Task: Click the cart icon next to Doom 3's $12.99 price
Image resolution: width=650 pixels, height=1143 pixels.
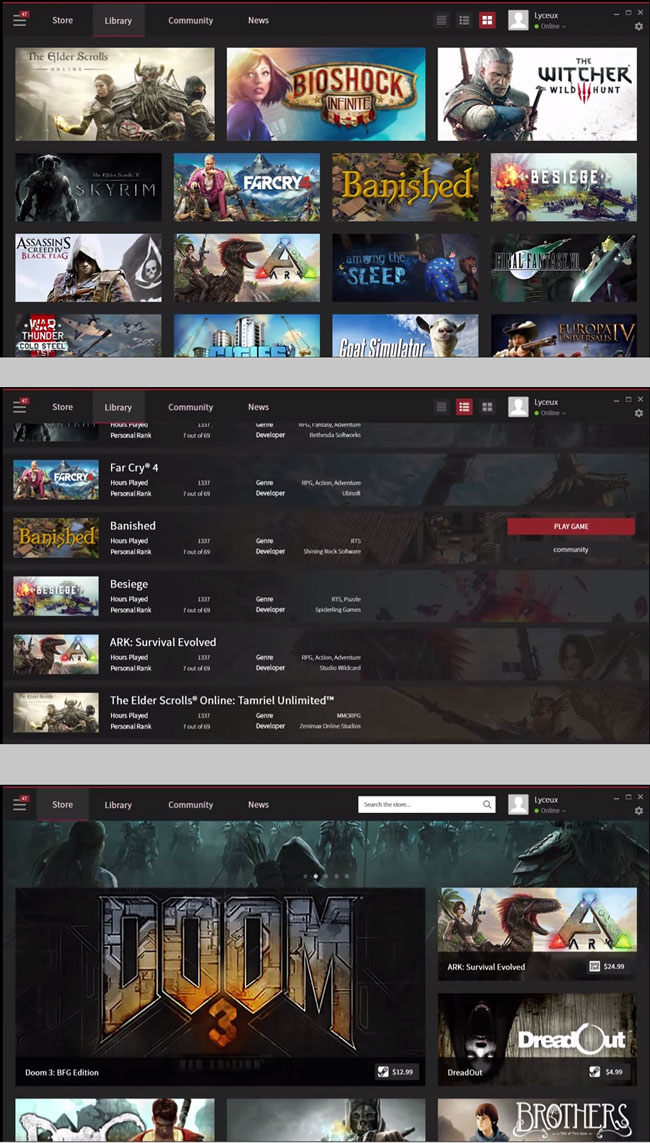Action: 382,1072
